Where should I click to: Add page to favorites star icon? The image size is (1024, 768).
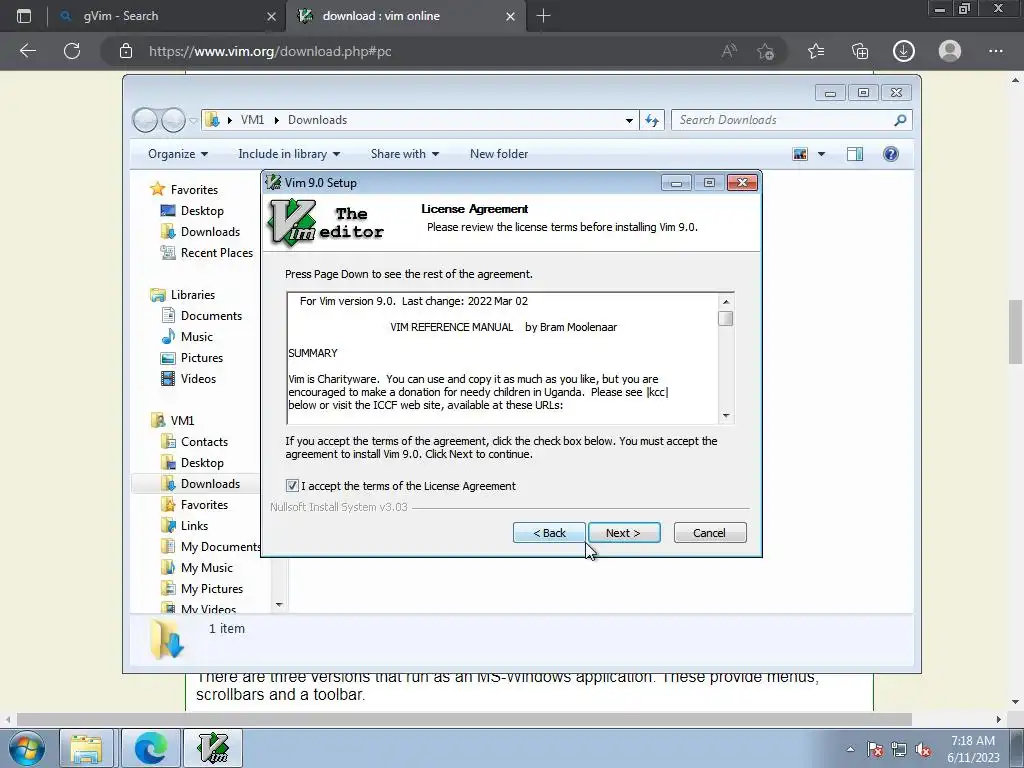point(765,51)
